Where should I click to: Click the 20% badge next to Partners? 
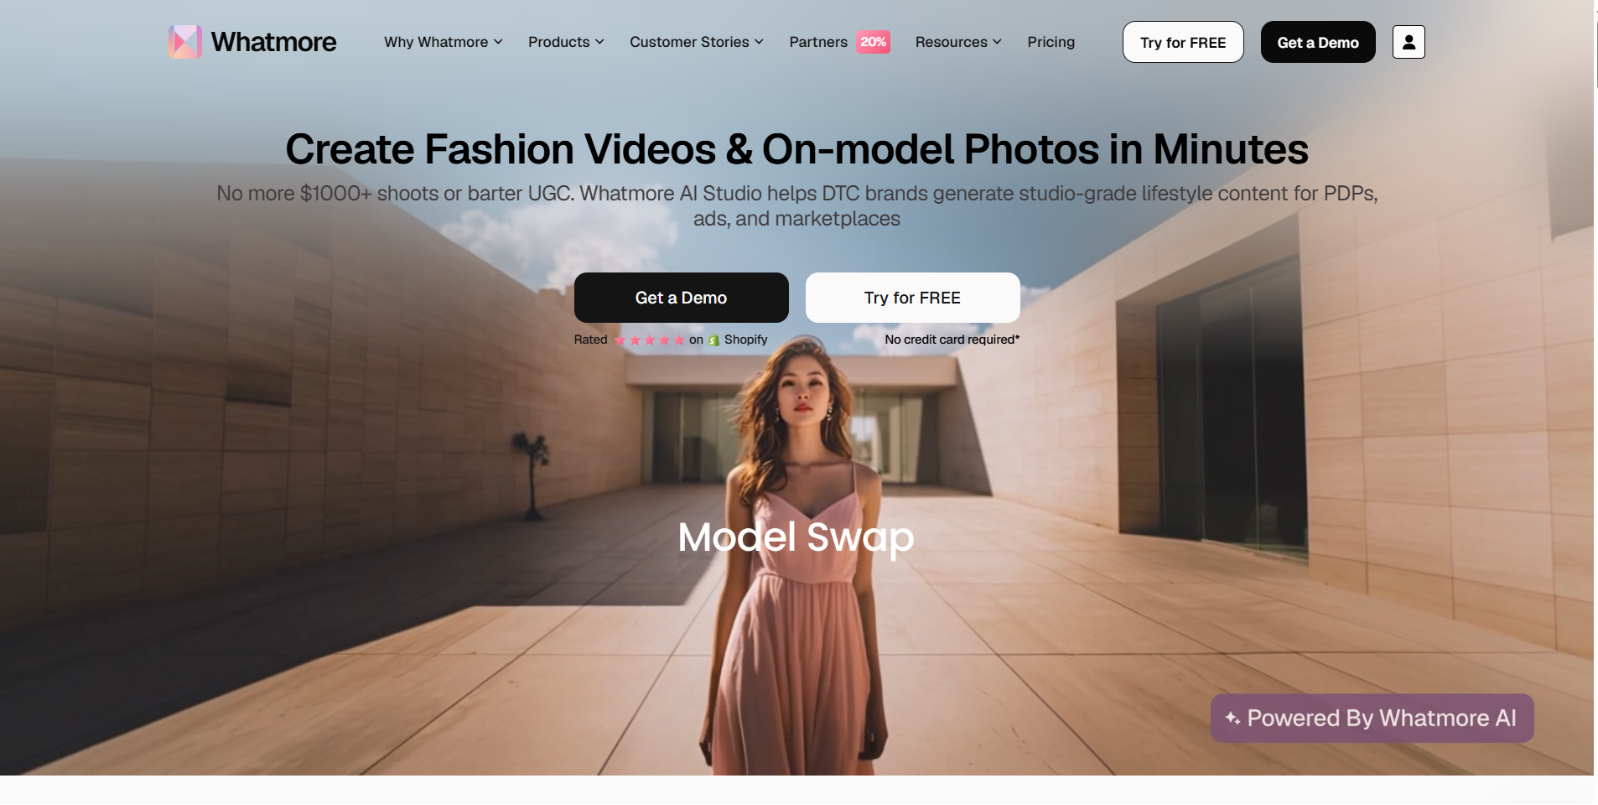tap(873, 42)
